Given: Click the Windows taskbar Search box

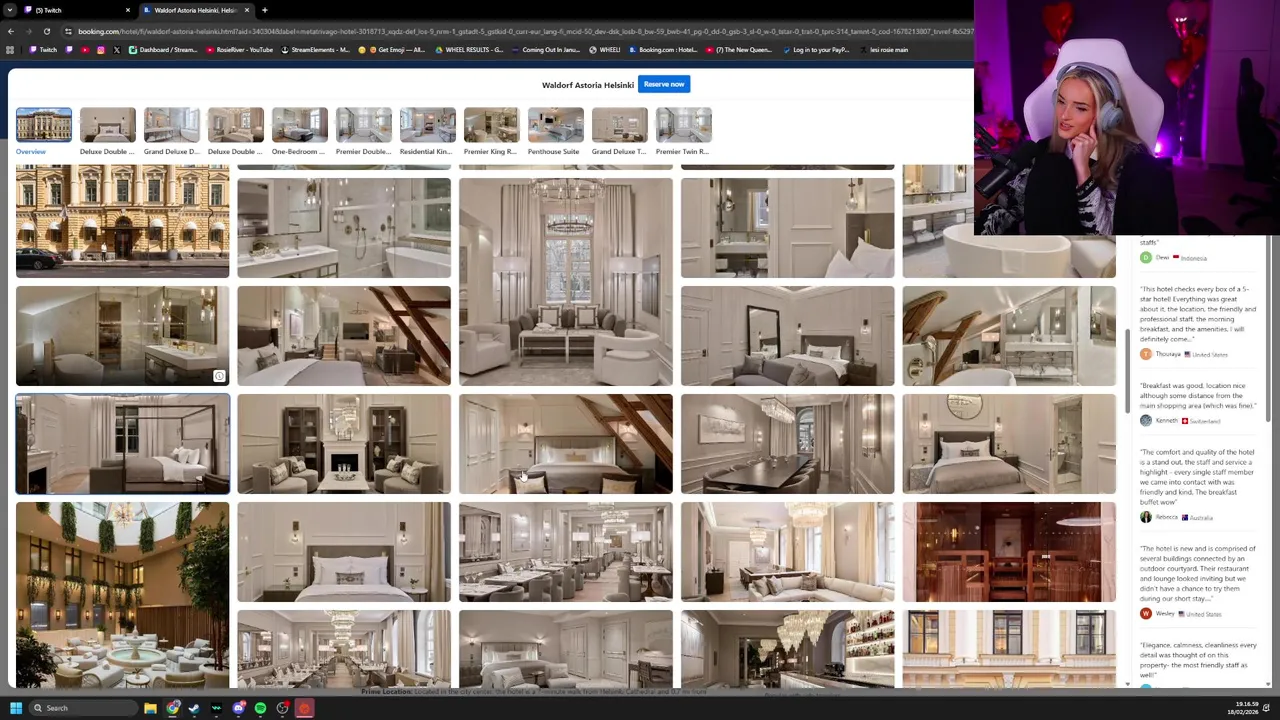Looking at the screenshot, I should 83,708.
